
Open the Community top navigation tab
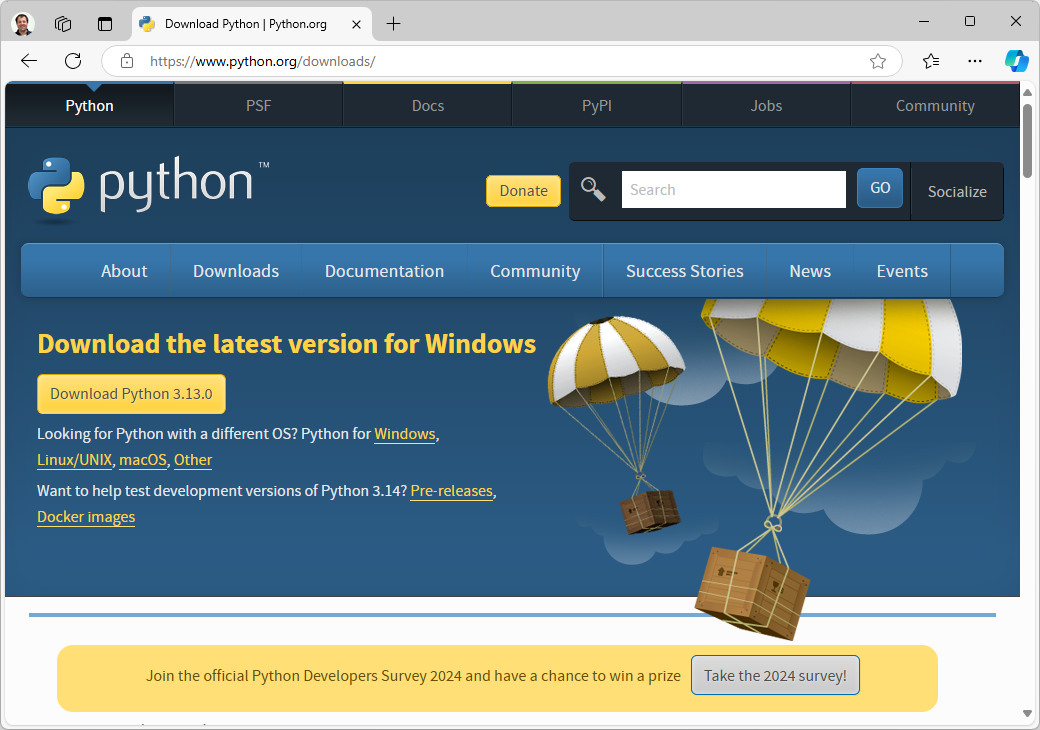point(935,105)
